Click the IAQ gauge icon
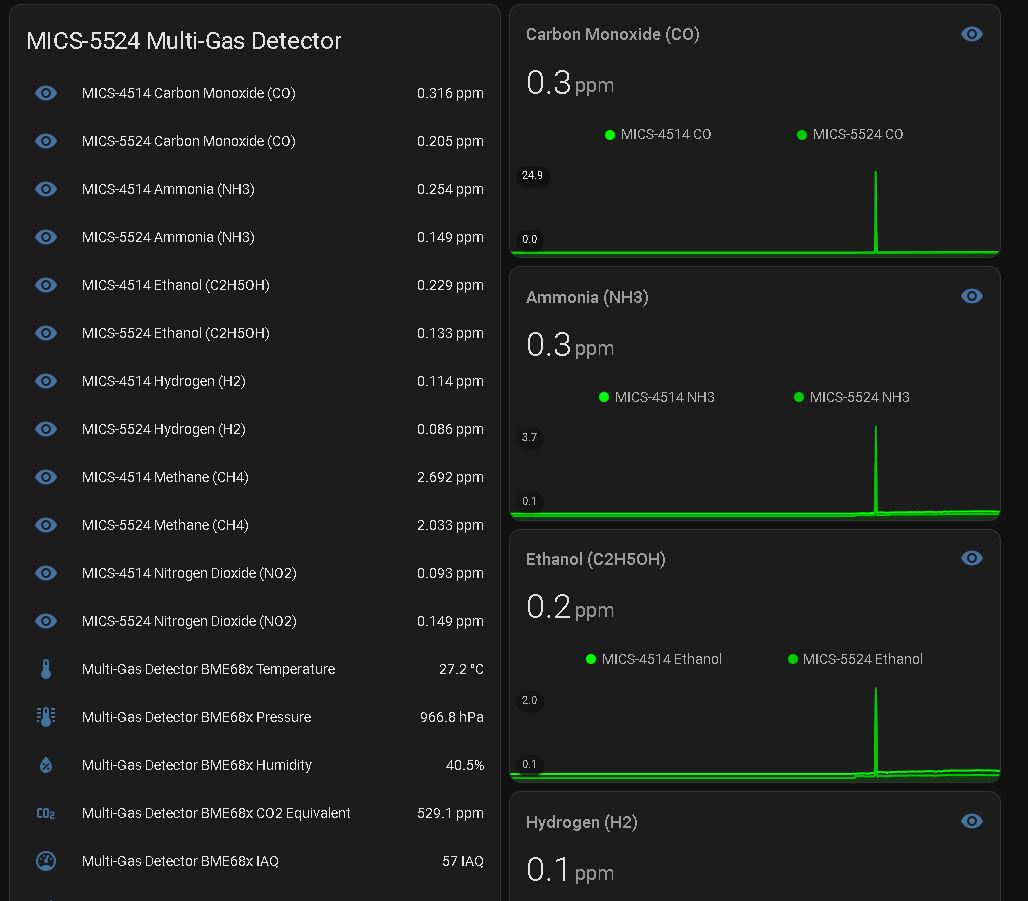 (x=46, y=861)
